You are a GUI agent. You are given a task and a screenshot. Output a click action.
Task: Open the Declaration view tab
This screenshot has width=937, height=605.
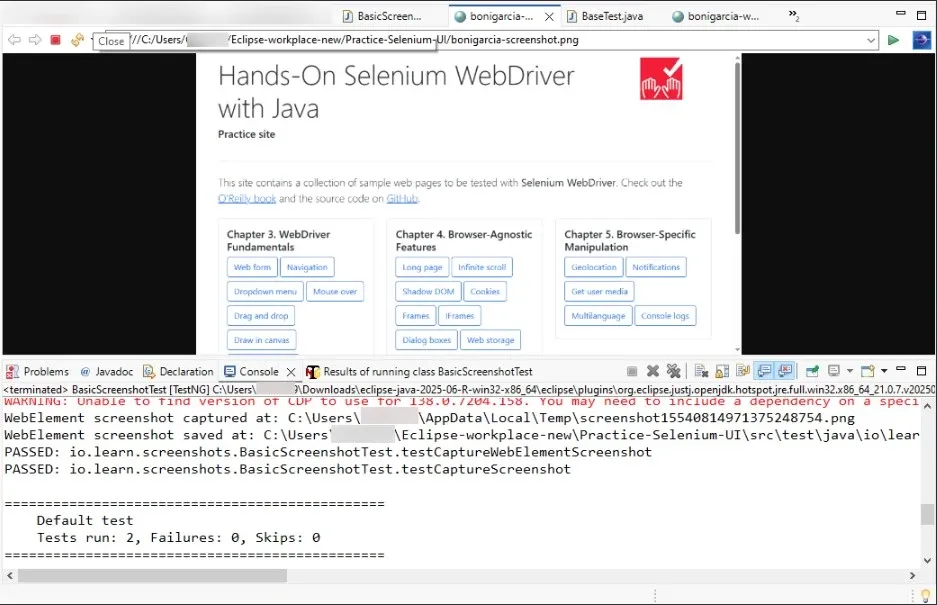(x=178, y=371)
